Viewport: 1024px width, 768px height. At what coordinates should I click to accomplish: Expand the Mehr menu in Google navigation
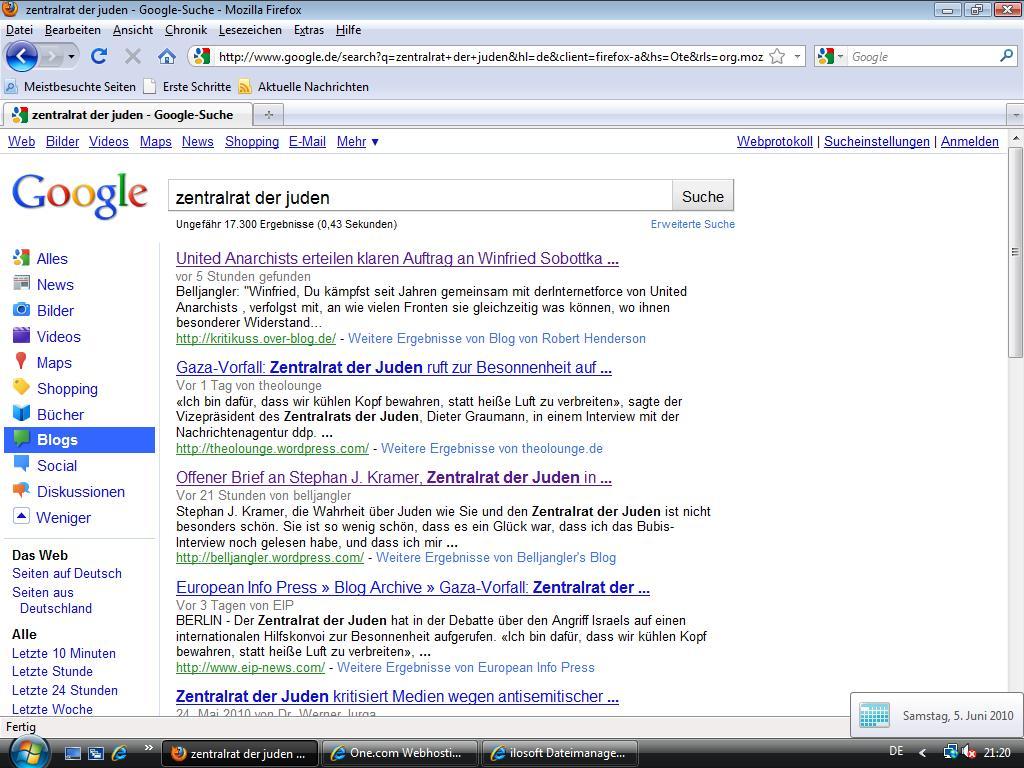coord(357,141)
